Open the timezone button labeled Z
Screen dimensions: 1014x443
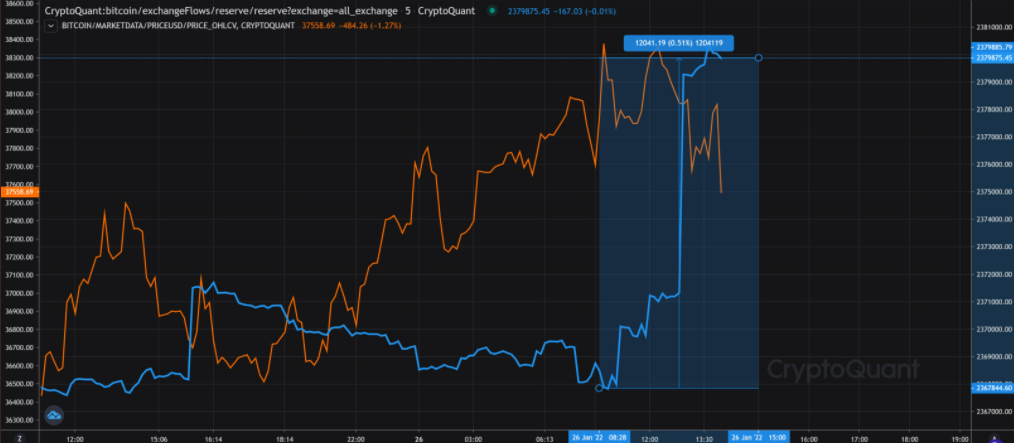pyautogui.click(x=21, y=438)
